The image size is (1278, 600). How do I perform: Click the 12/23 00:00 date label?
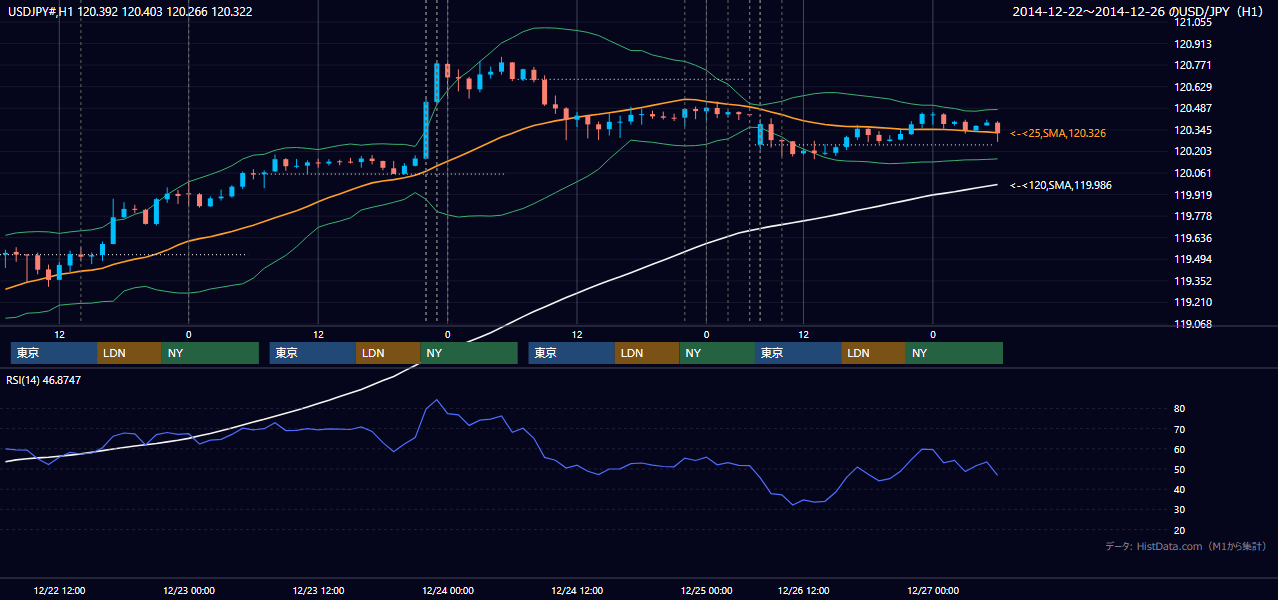point(189,591)
